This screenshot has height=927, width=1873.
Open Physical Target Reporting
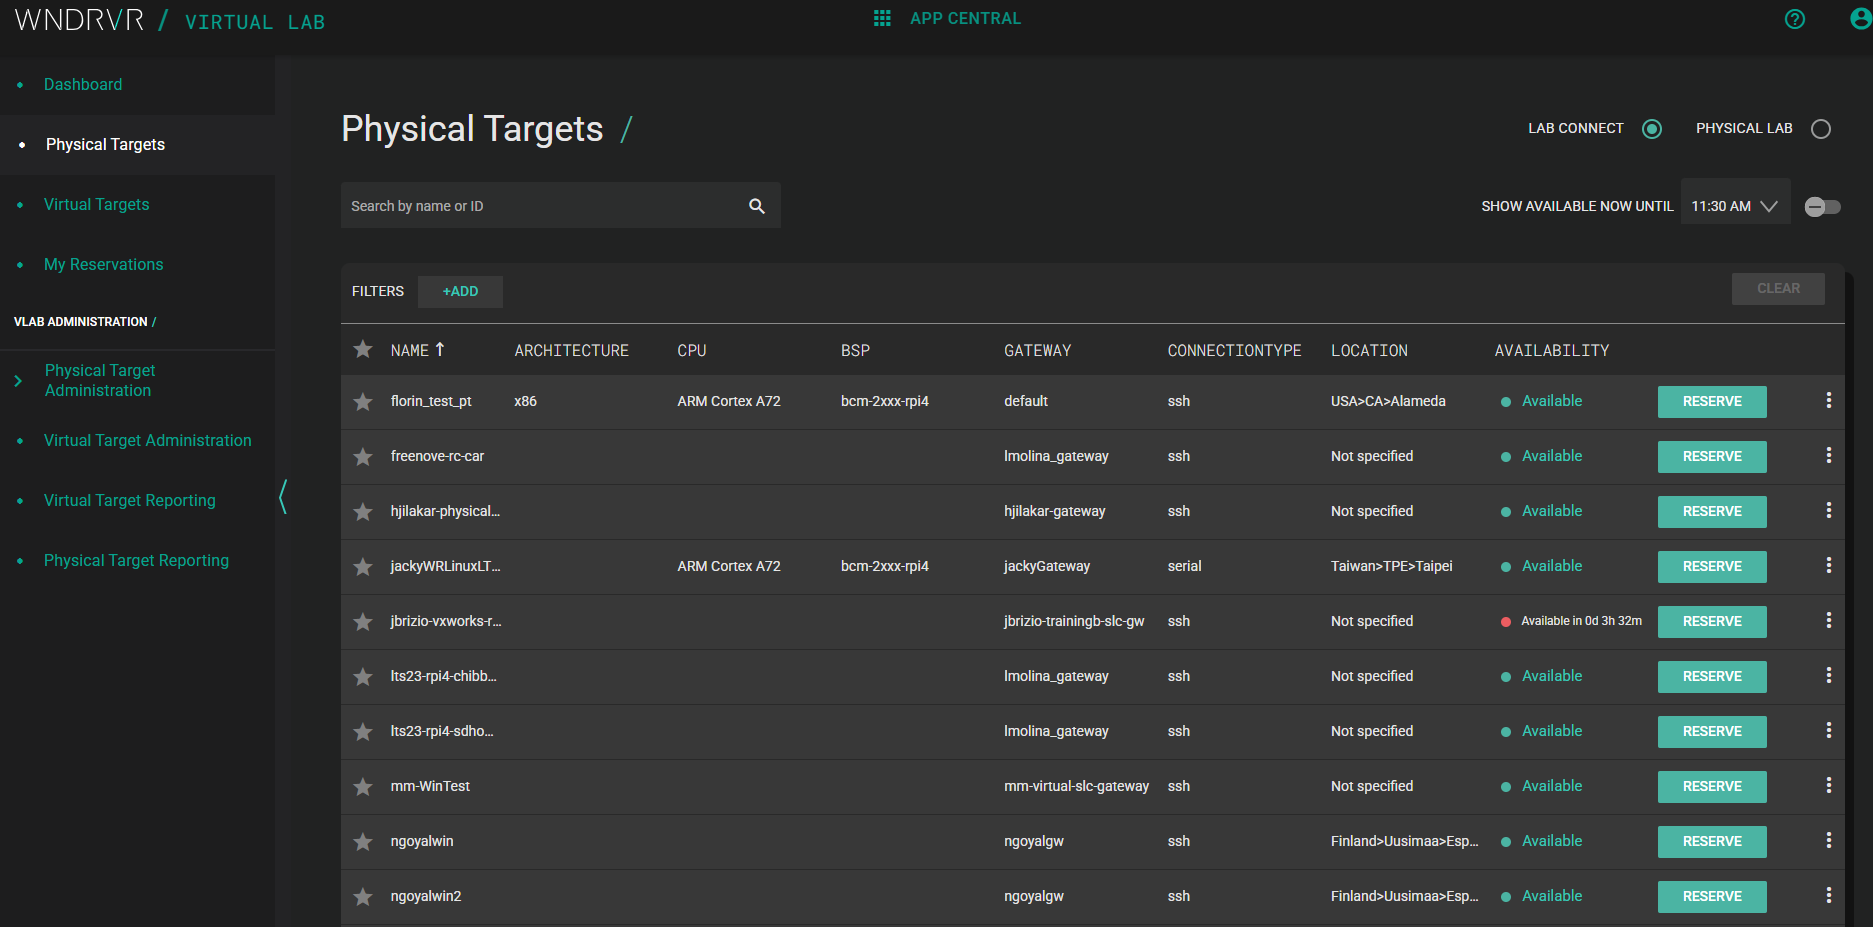coord(136,561)
